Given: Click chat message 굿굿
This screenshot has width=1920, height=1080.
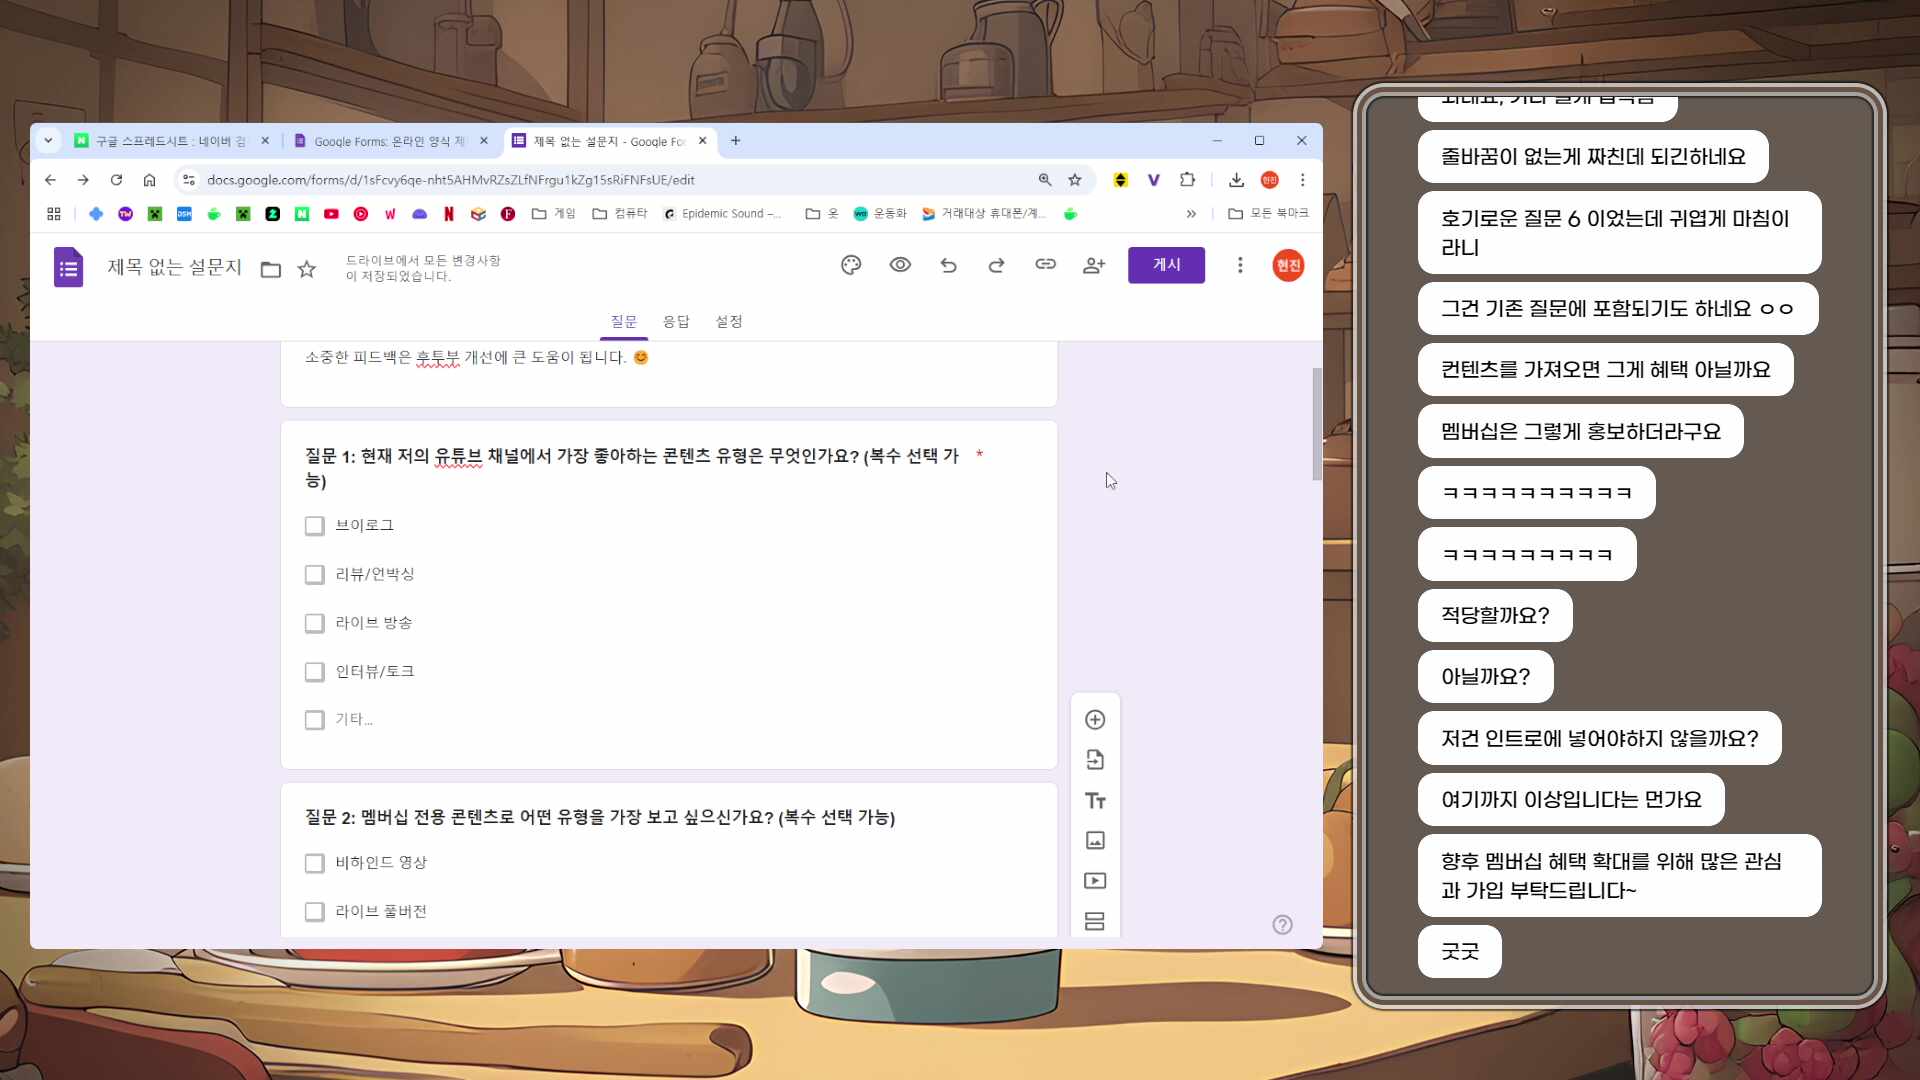Looking at the screenshot, I should pyautogui.click(x=1459, y=952).
